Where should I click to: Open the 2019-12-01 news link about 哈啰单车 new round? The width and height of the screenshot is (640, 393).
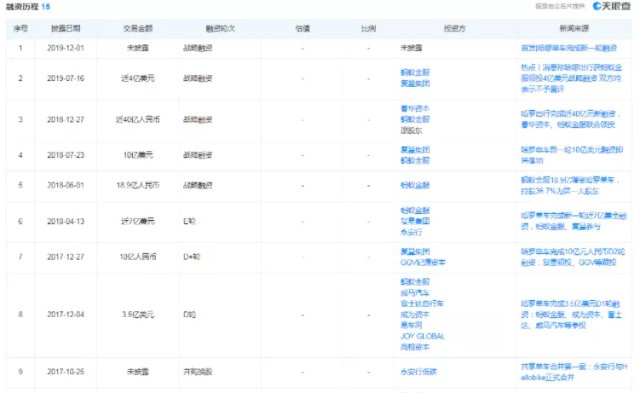pos(569,48)
